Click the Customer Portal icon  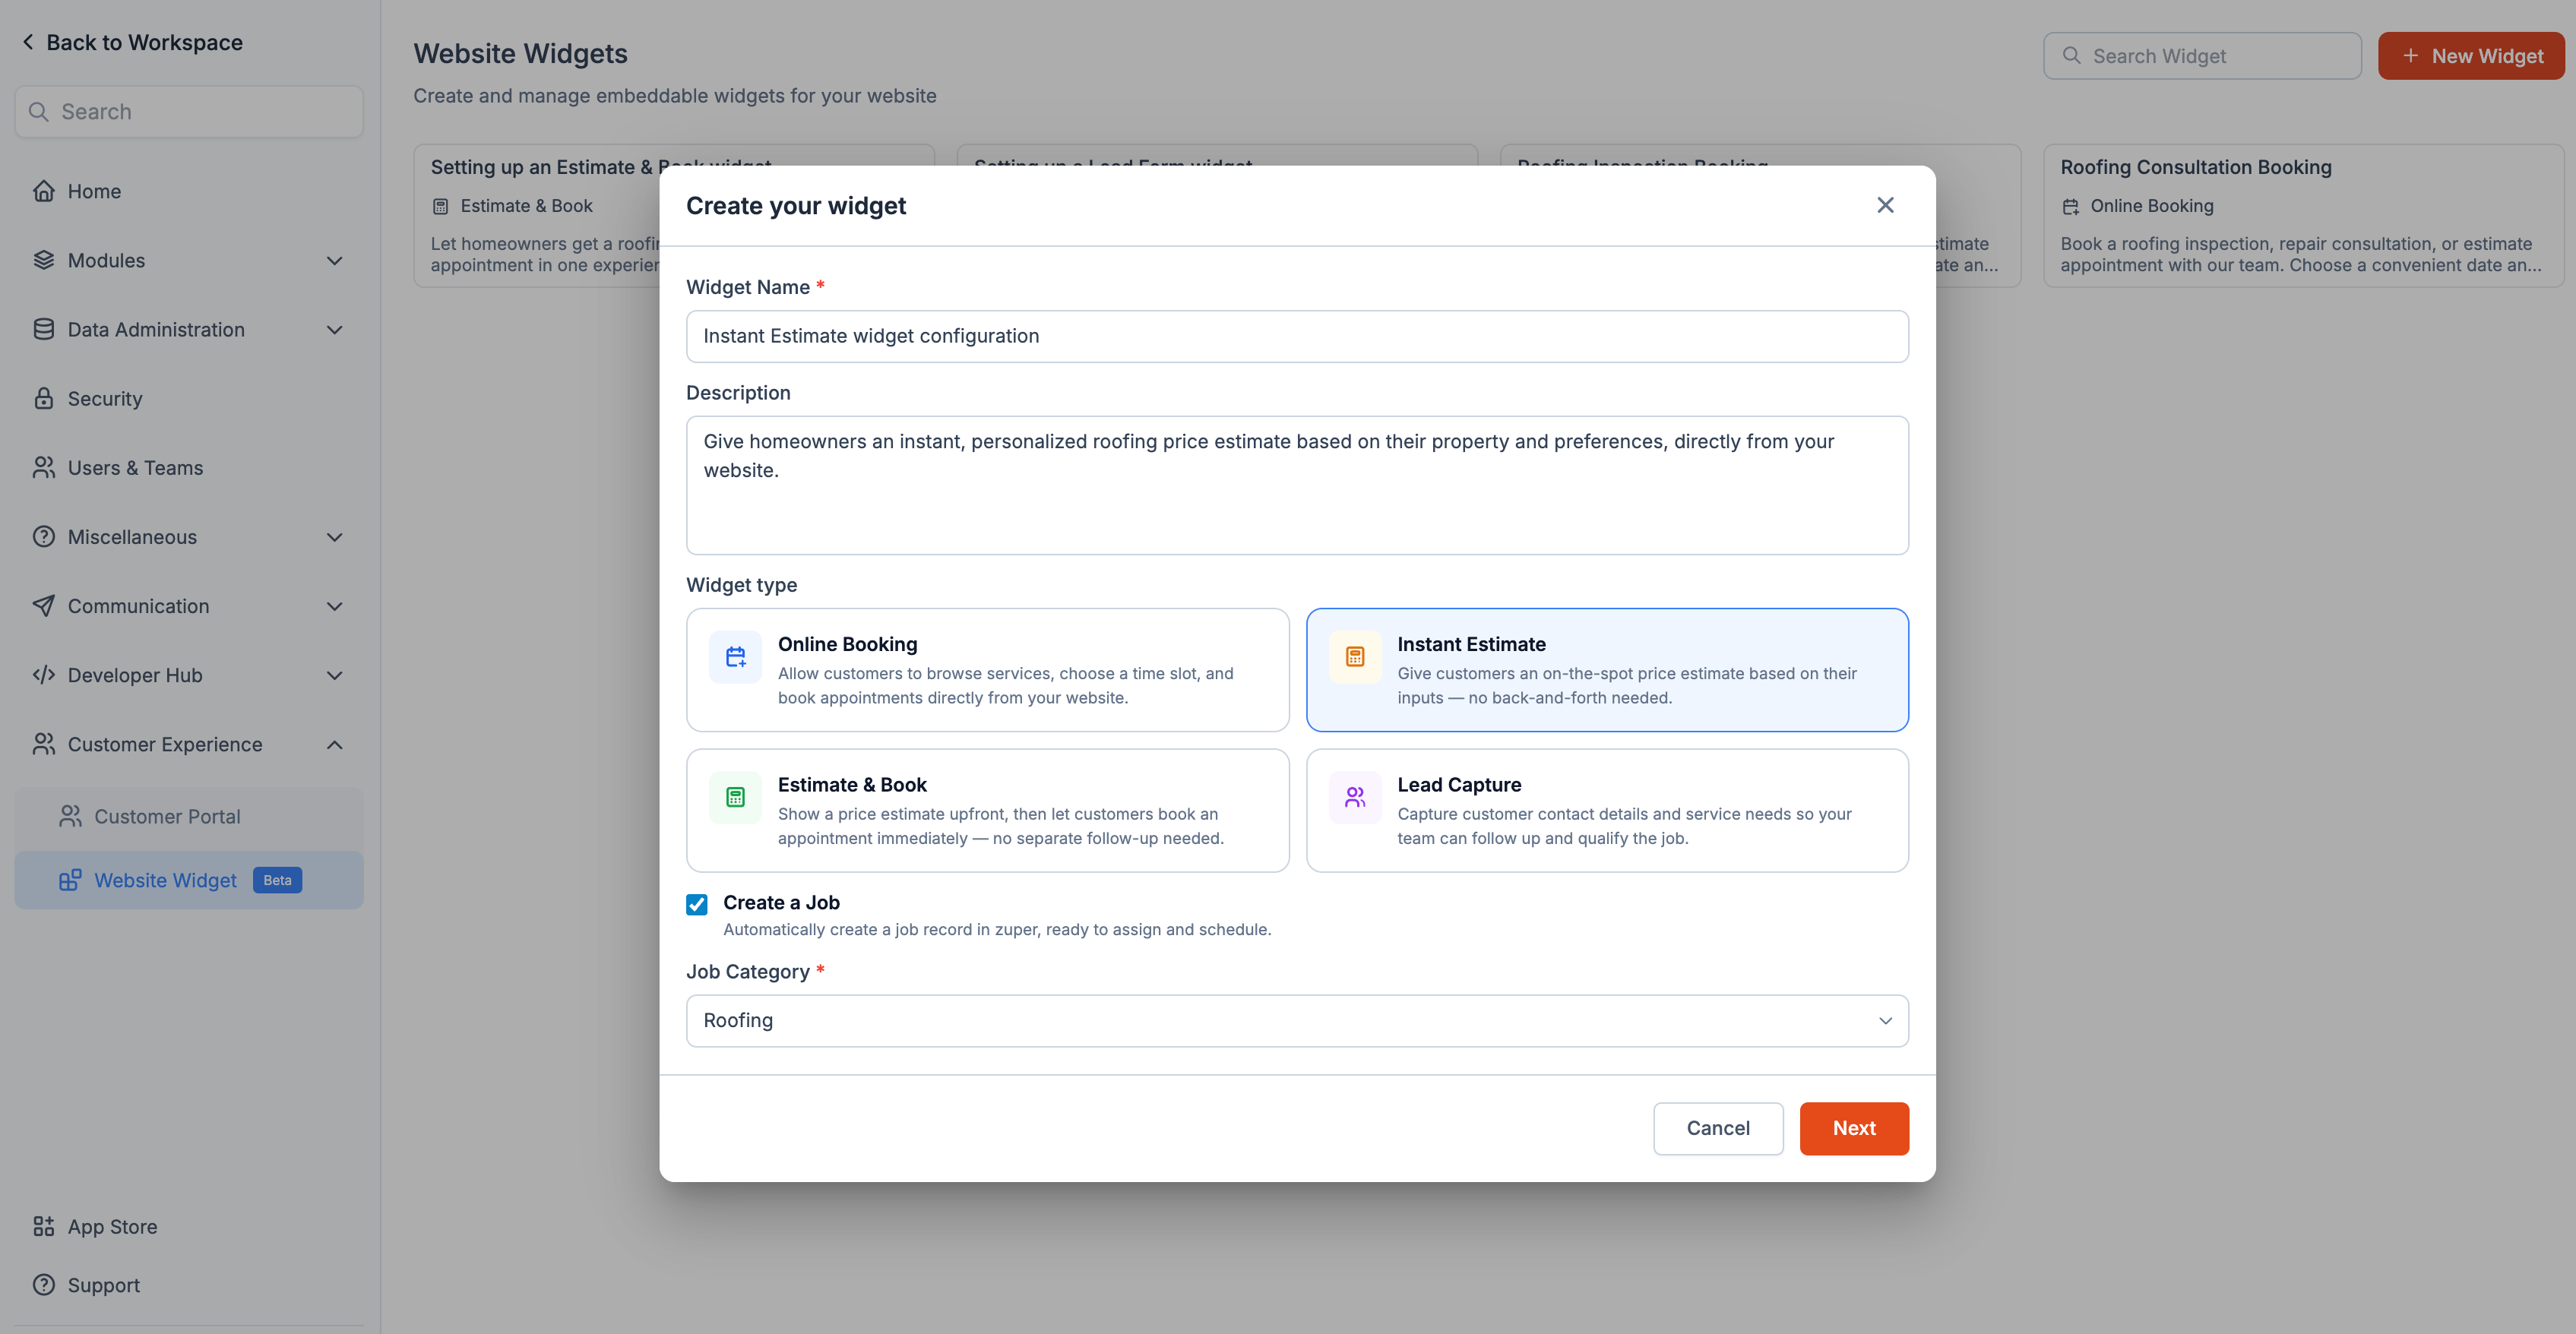coord(70,816)
